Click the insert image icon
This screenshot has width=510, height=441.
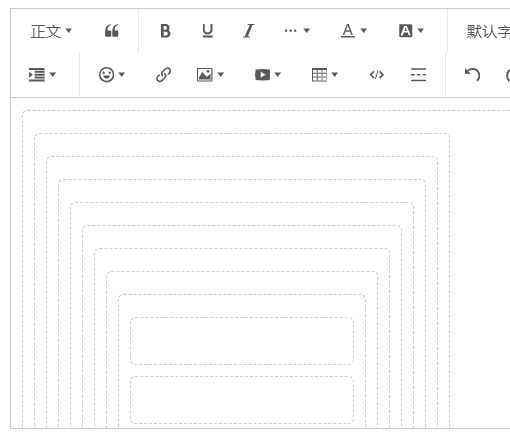coord(210,75)
